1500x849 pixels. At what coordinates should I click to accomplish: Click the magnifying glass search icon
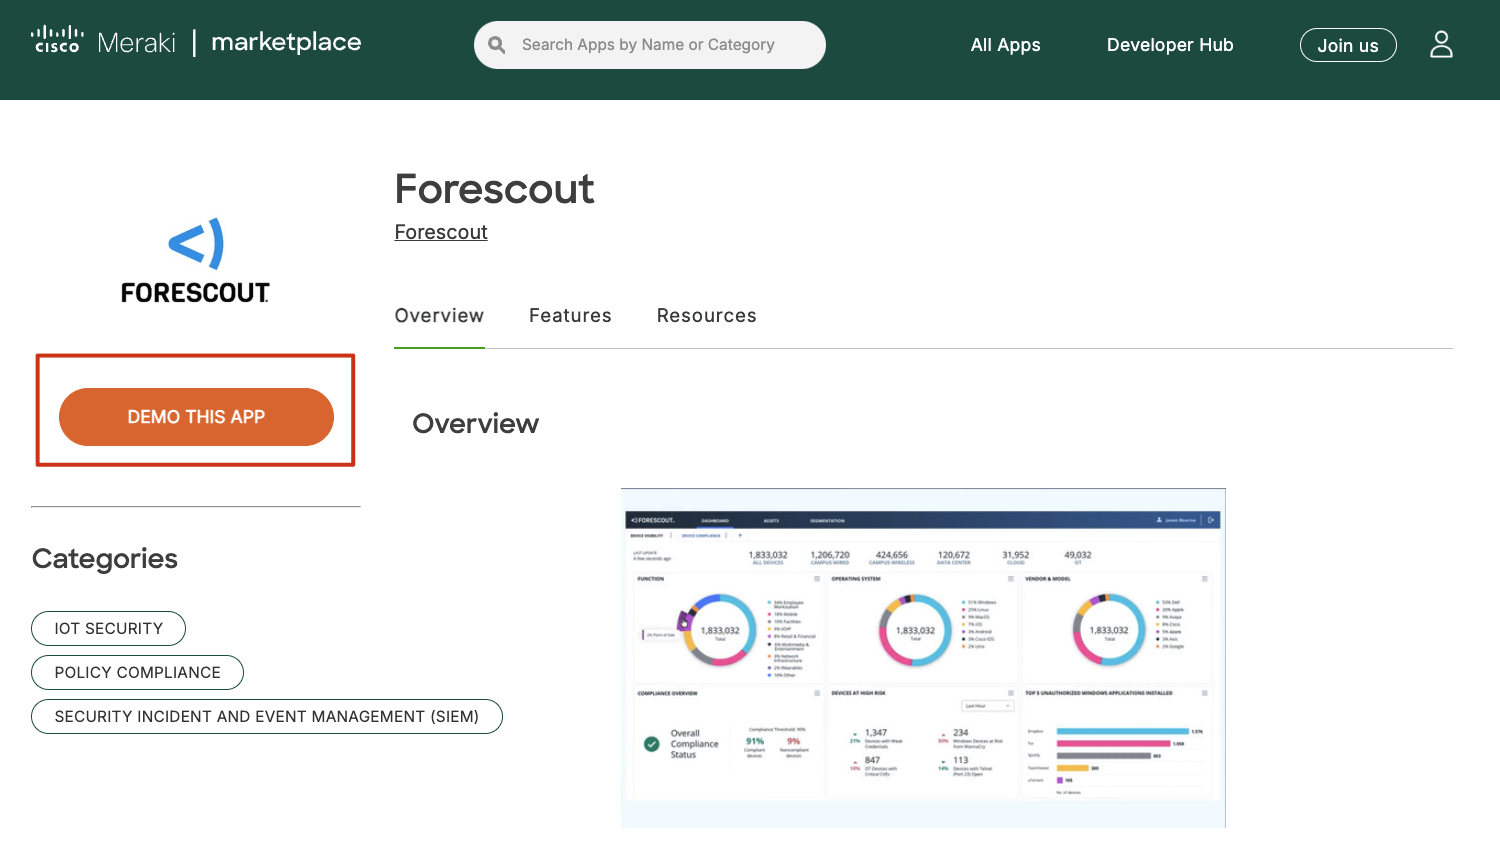coord(497,44)
